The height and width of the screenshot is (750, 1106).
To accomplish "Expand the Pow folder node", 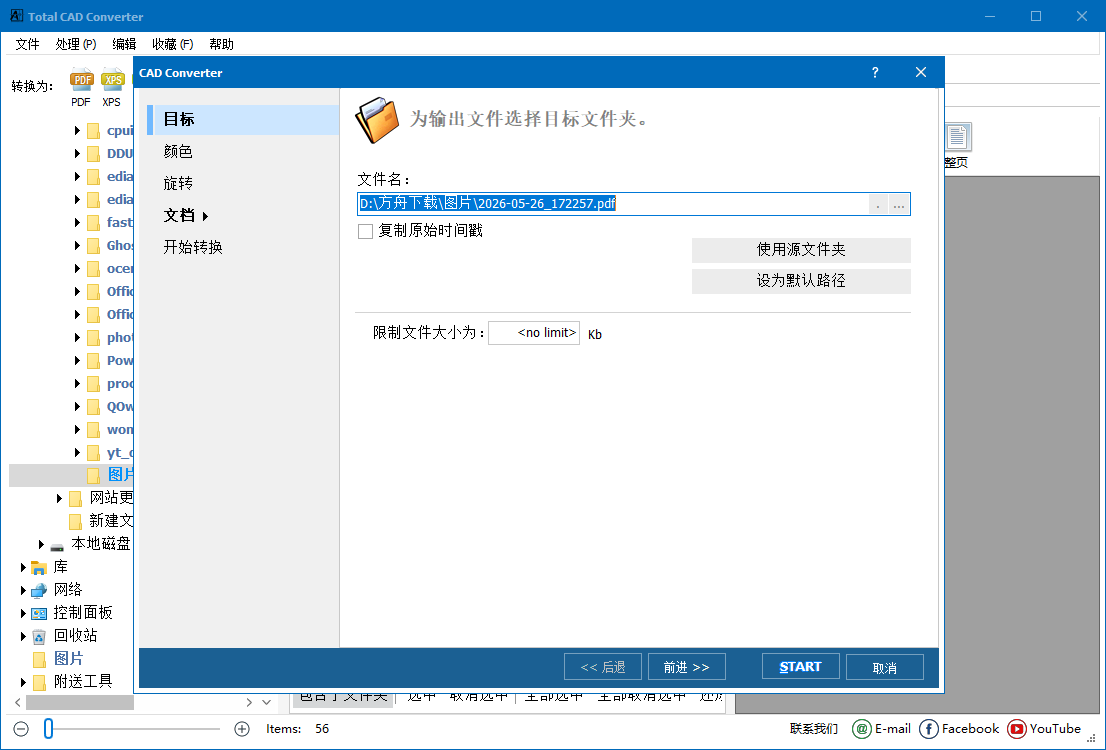I will [x=77, y=361].
